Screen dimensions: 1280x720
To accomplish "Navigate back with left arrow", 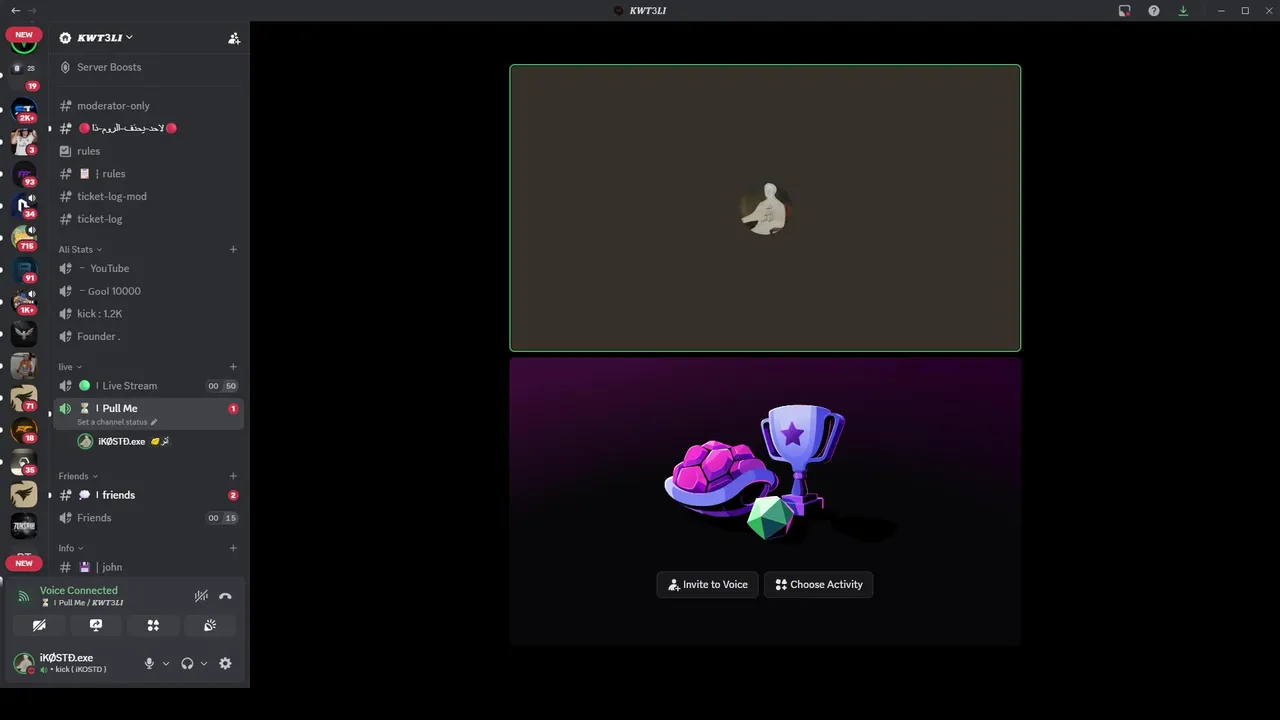I will 15,10.
